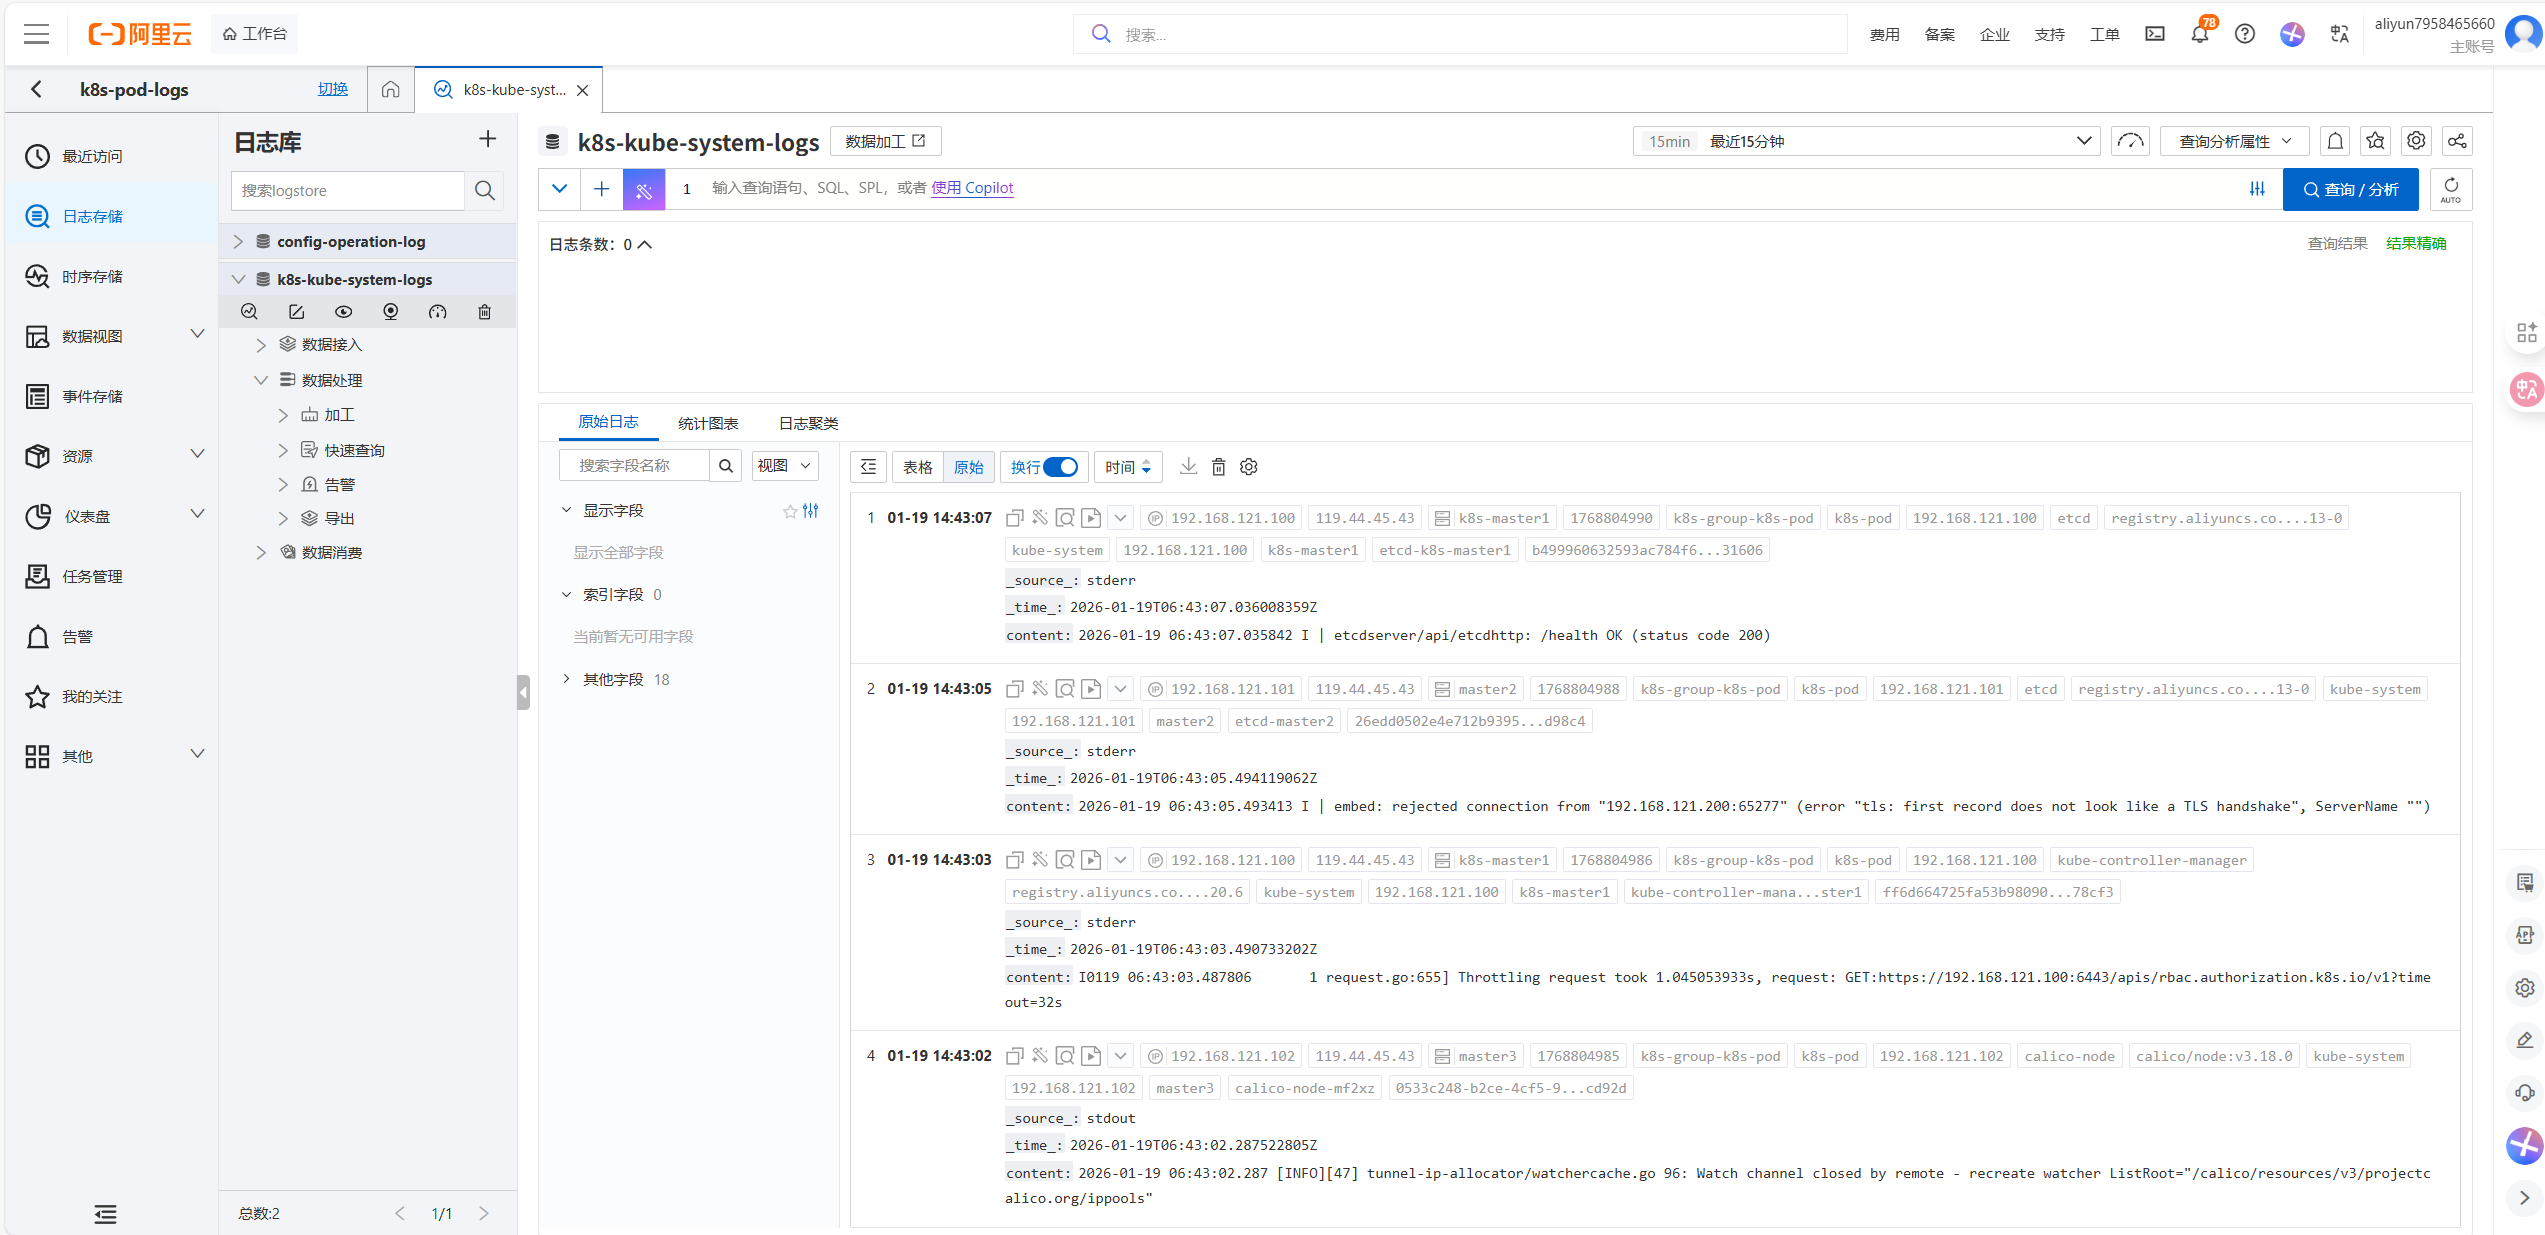2545x1235 pixels.
Task: Switch to the 统计图表 tab
Action: pyautogui.click(x=708, y=423)
